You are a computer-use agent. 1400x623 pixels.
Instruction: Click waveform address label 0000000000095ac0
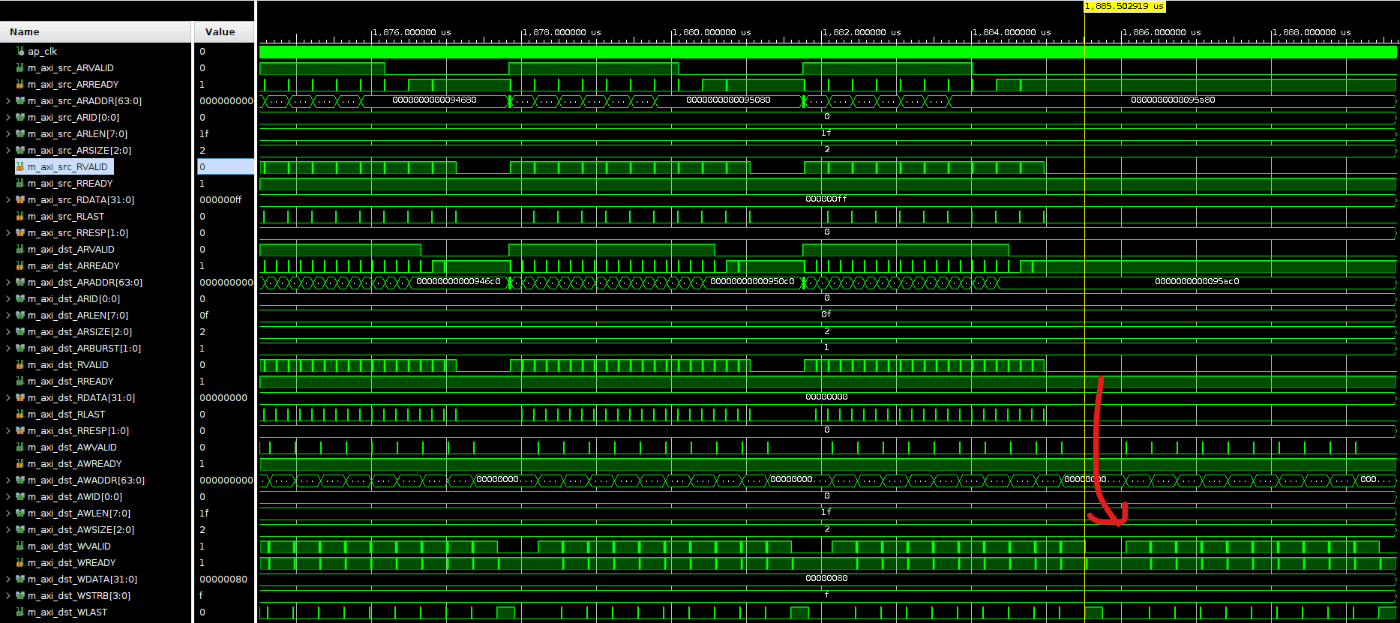click(x=1197, y=282)
